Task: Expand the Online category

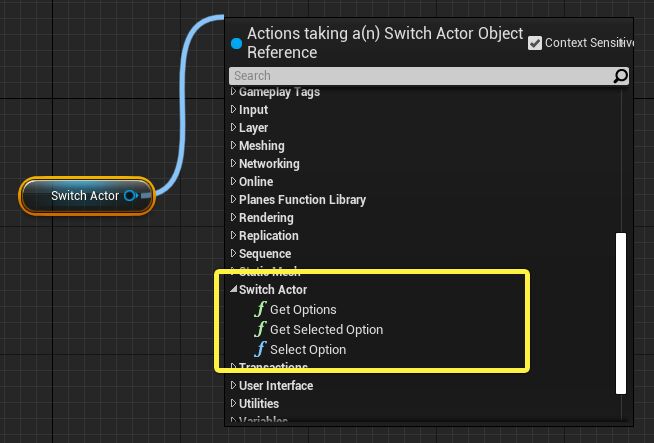Action: click(x=234, y=181)
